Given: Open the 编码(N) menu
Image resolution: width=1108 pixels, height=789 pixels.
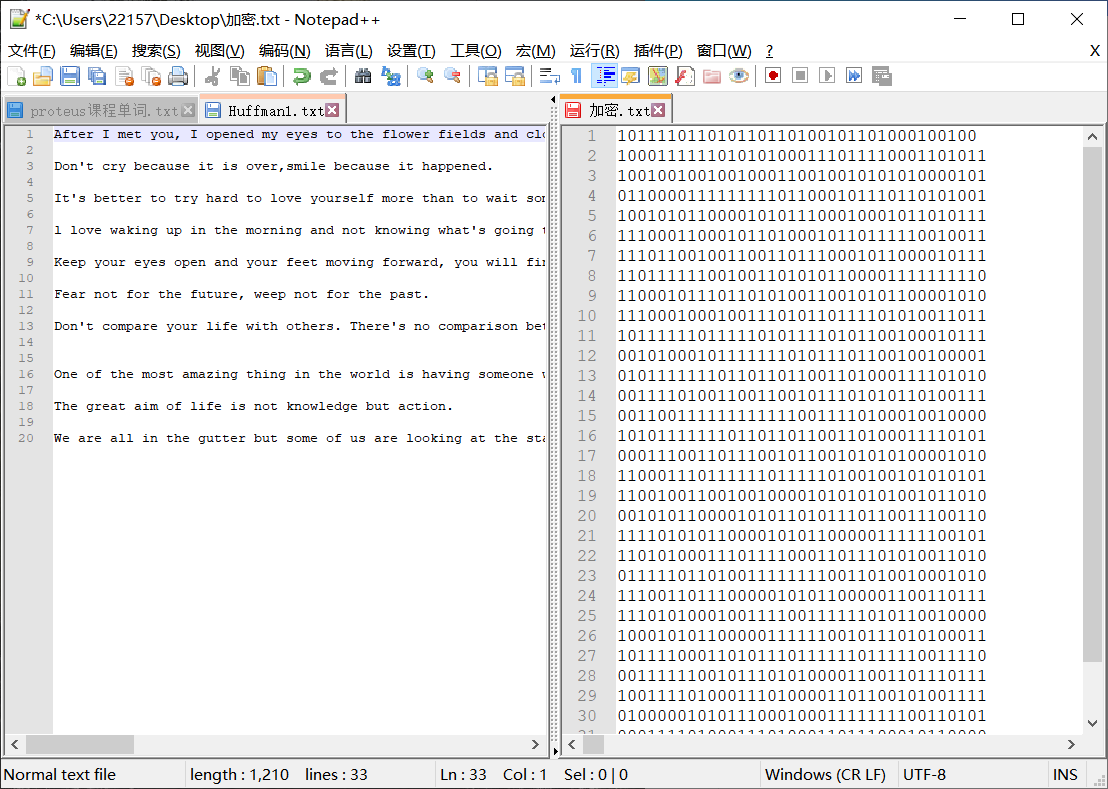Looking at the screenshot, I should coord(284,51).
